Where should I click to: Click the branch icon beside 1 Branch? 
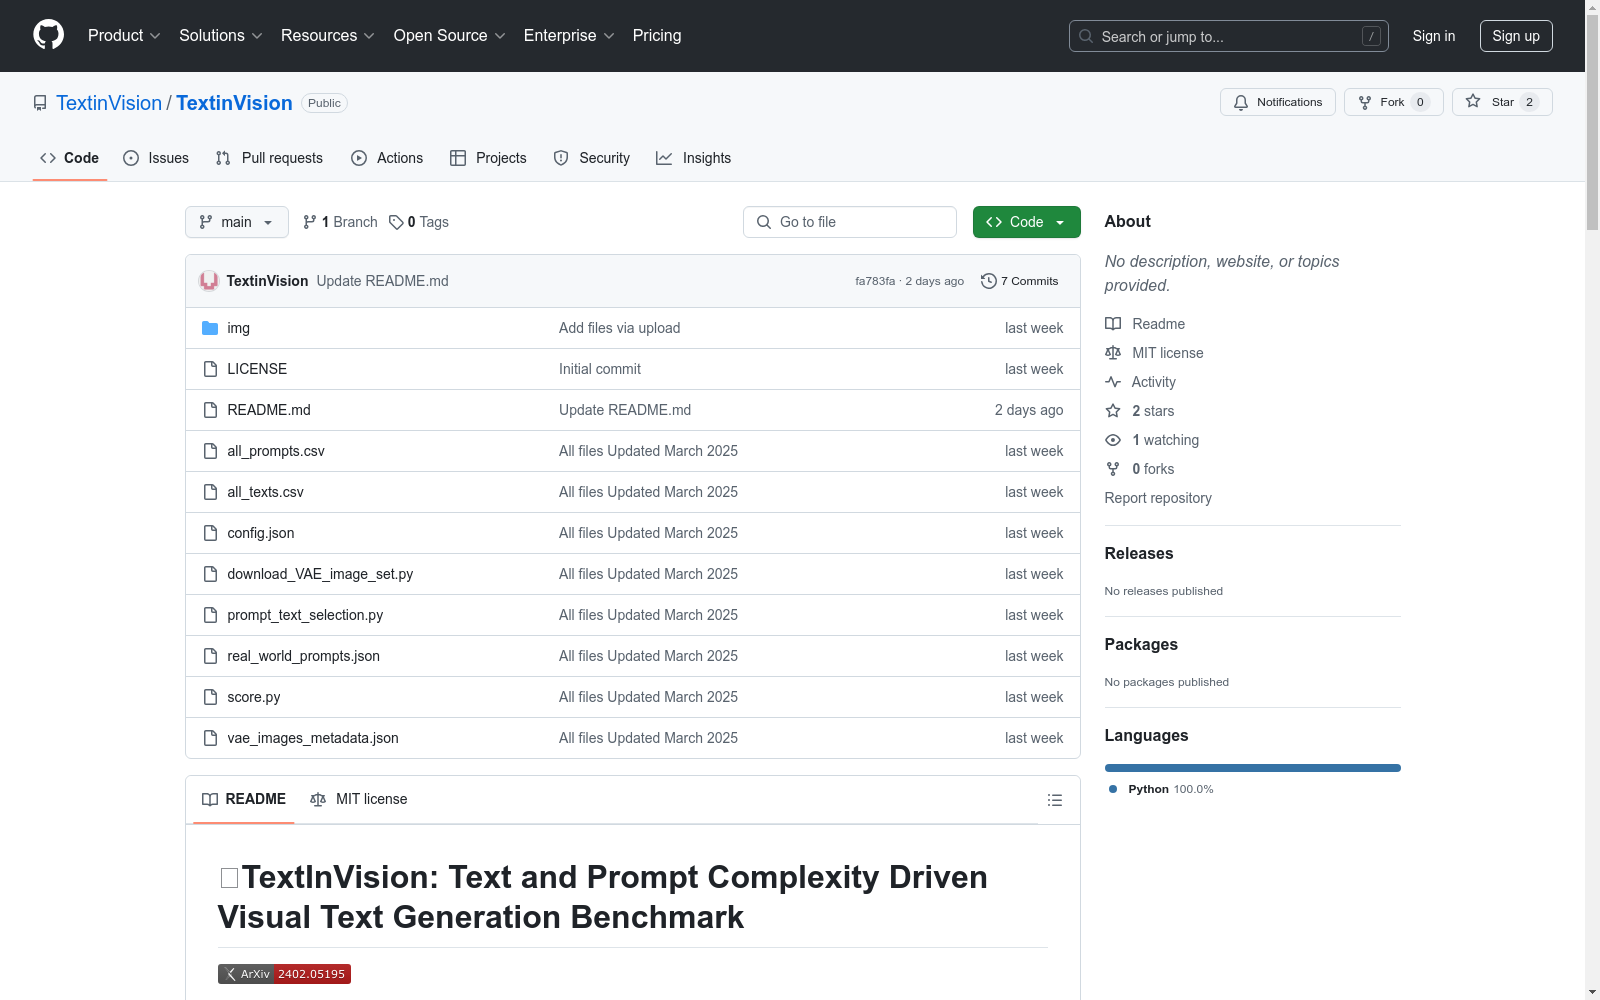(x=310, y=222)
